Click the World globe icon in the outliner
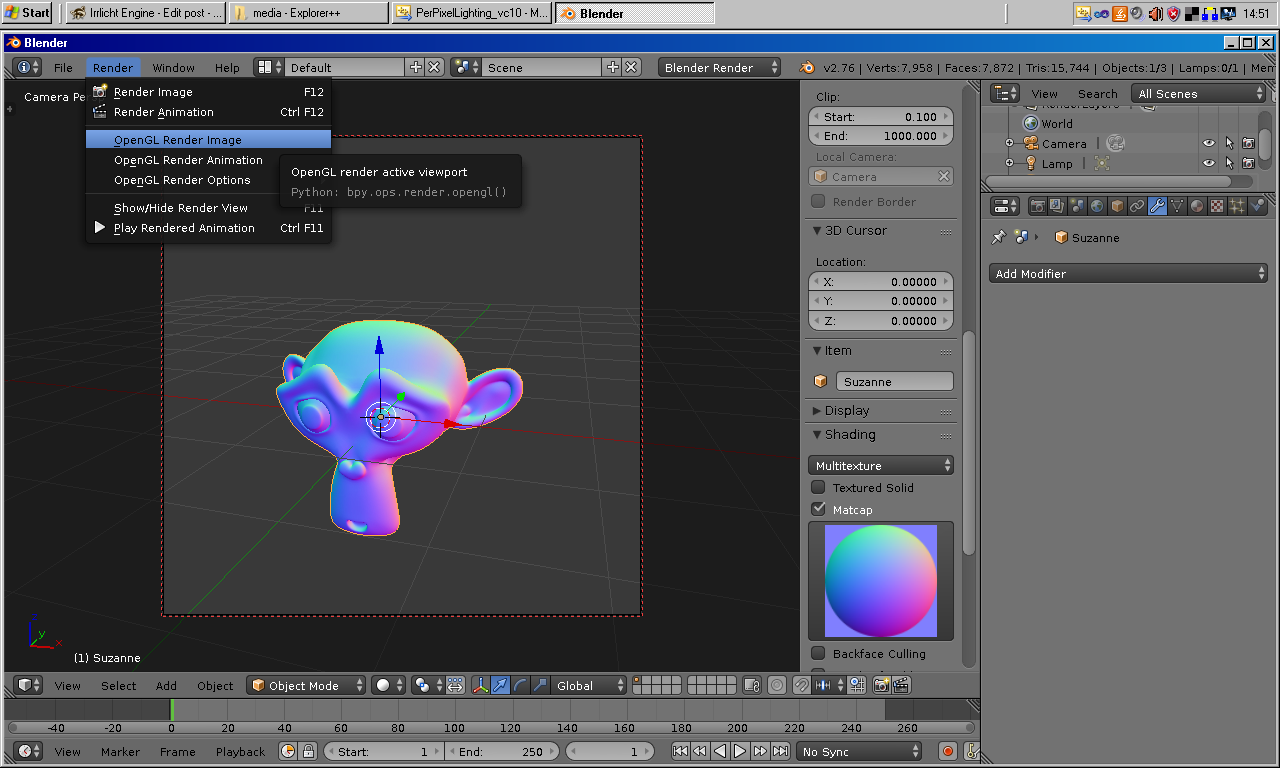 [1031, 124]
